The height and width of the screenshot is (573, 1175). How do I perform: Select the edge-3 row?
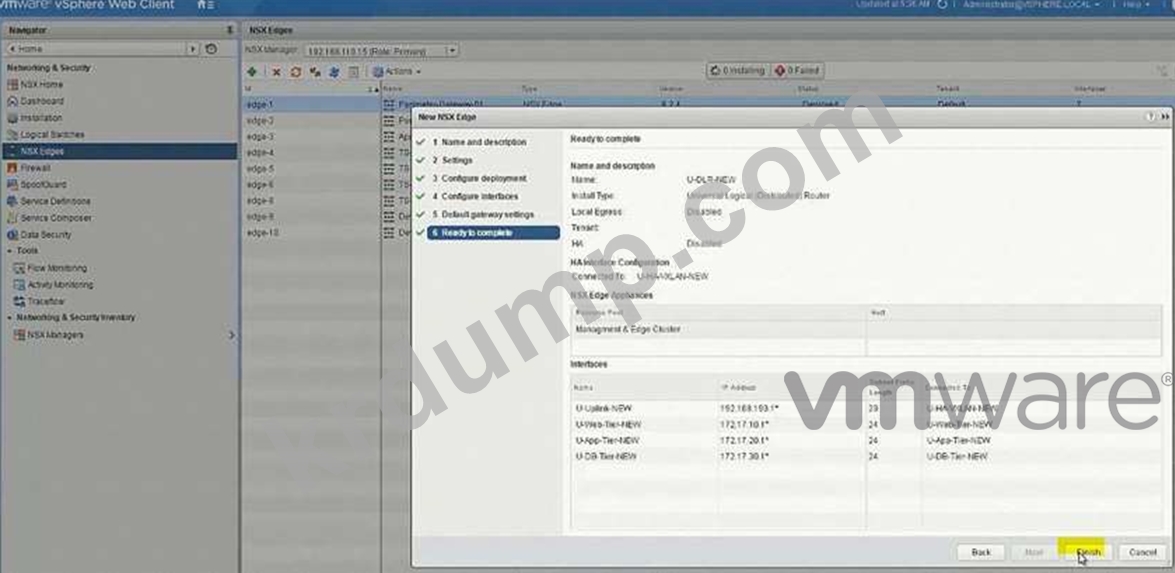pos(312,137)
